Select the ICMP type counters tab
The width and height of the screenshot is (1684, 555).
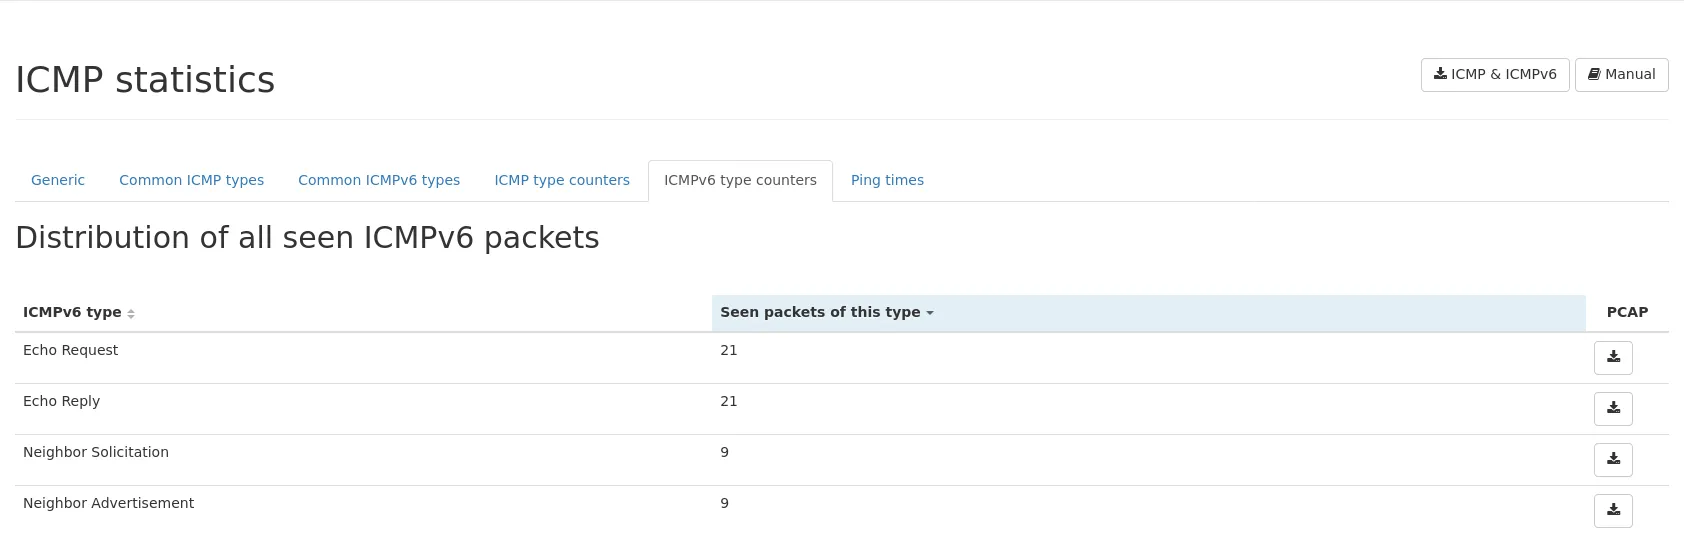tap(562, 181)
